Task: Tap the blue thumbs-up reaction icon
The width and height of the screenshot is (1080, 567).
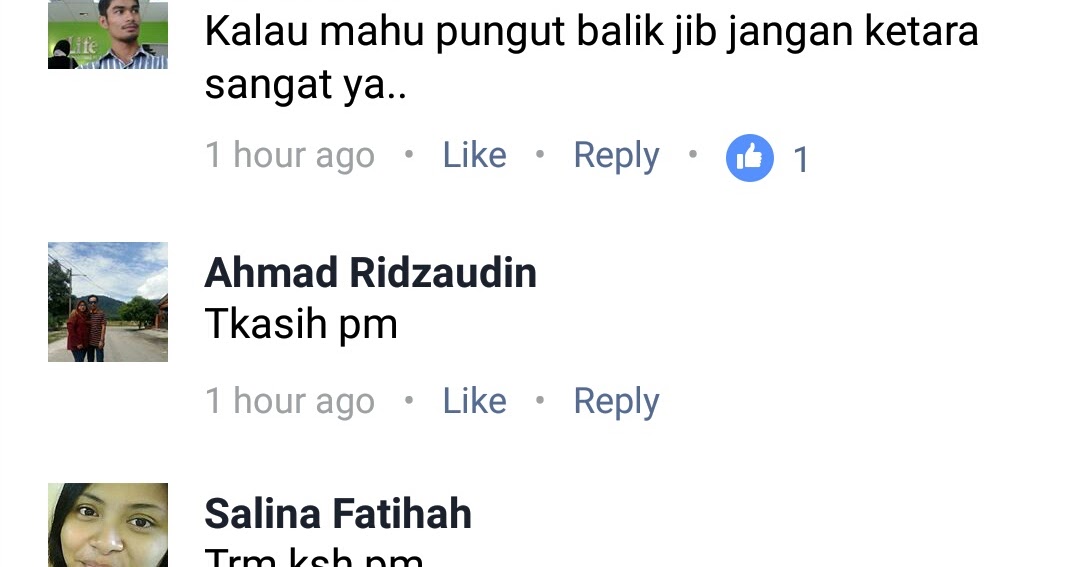Action: click(x=749, y=158)
